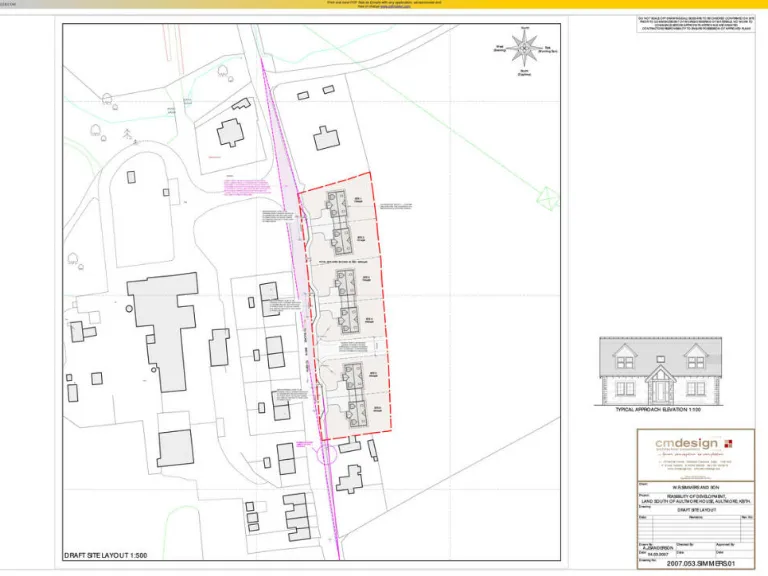Screen dimensions: 768x576
Task: Click the square building below the L-shaped building
Action: click(174, 448)
